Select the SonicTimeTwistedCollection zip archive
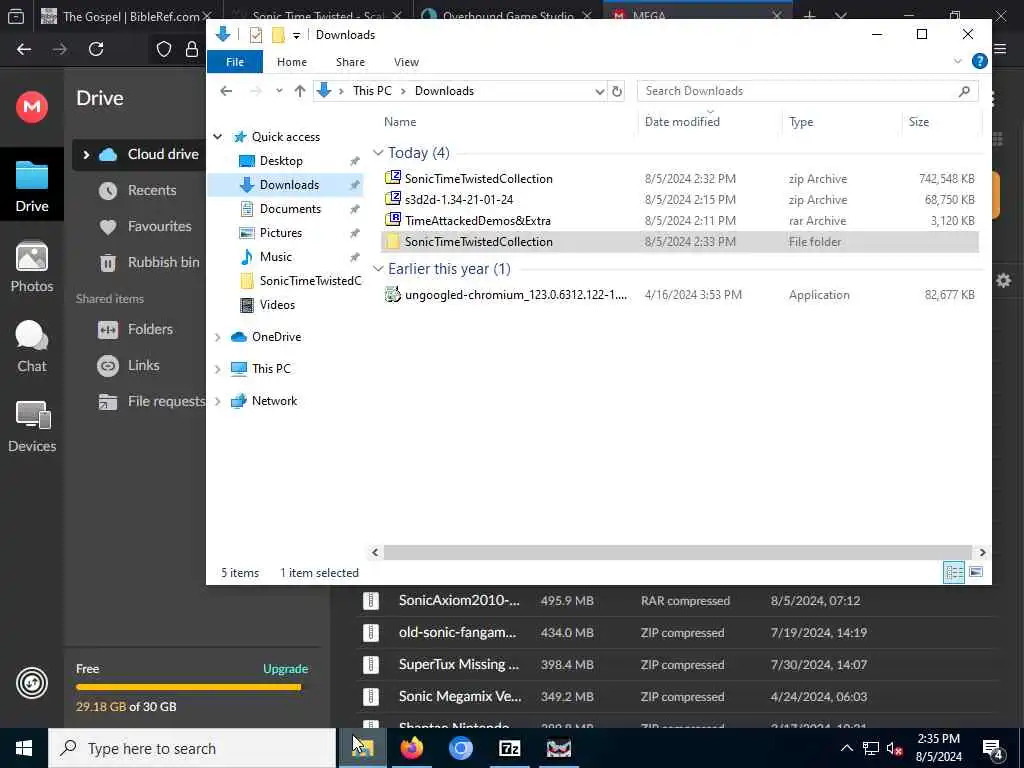Screen dimensions: 1024x768 click(679, 179)
